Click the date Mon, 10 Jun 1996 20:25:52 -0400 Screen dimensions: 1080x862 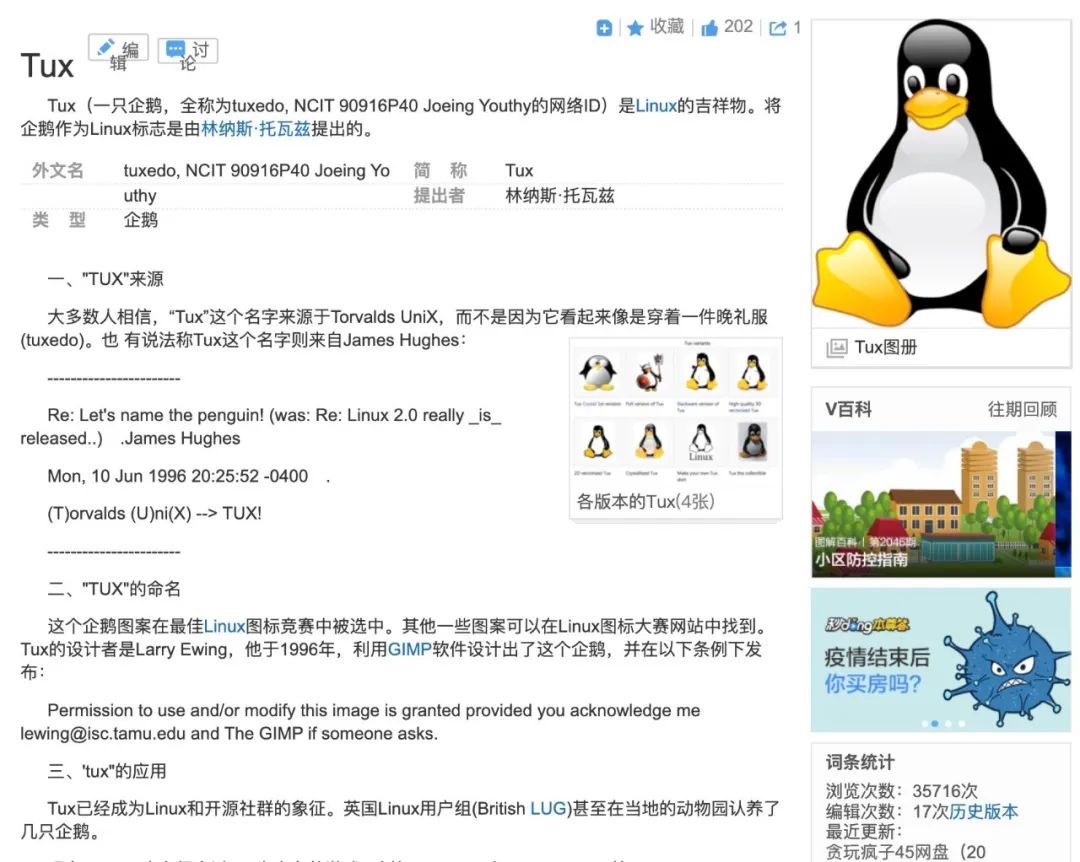178,476
